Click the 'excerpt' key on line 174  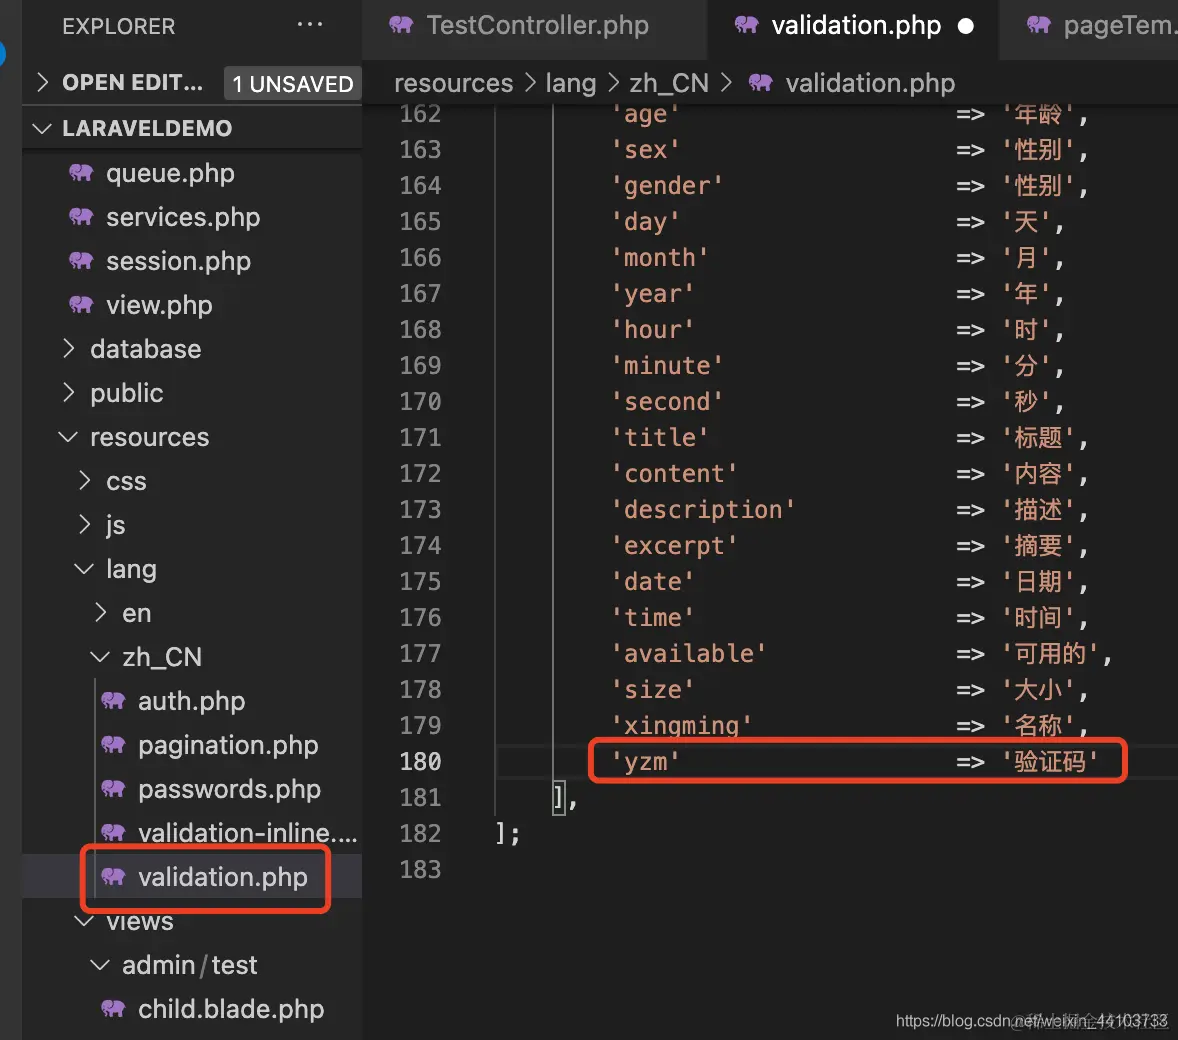(674, 546)
